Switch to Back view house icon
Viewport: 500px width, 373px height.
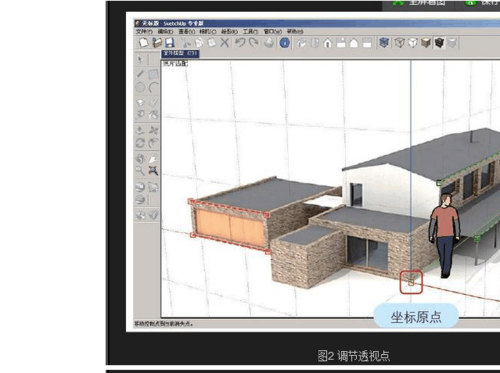[x=354, y=43]
